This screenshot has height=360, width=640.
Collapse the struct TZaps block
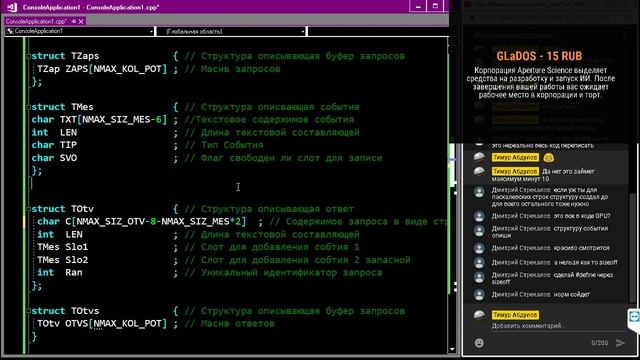28,56
